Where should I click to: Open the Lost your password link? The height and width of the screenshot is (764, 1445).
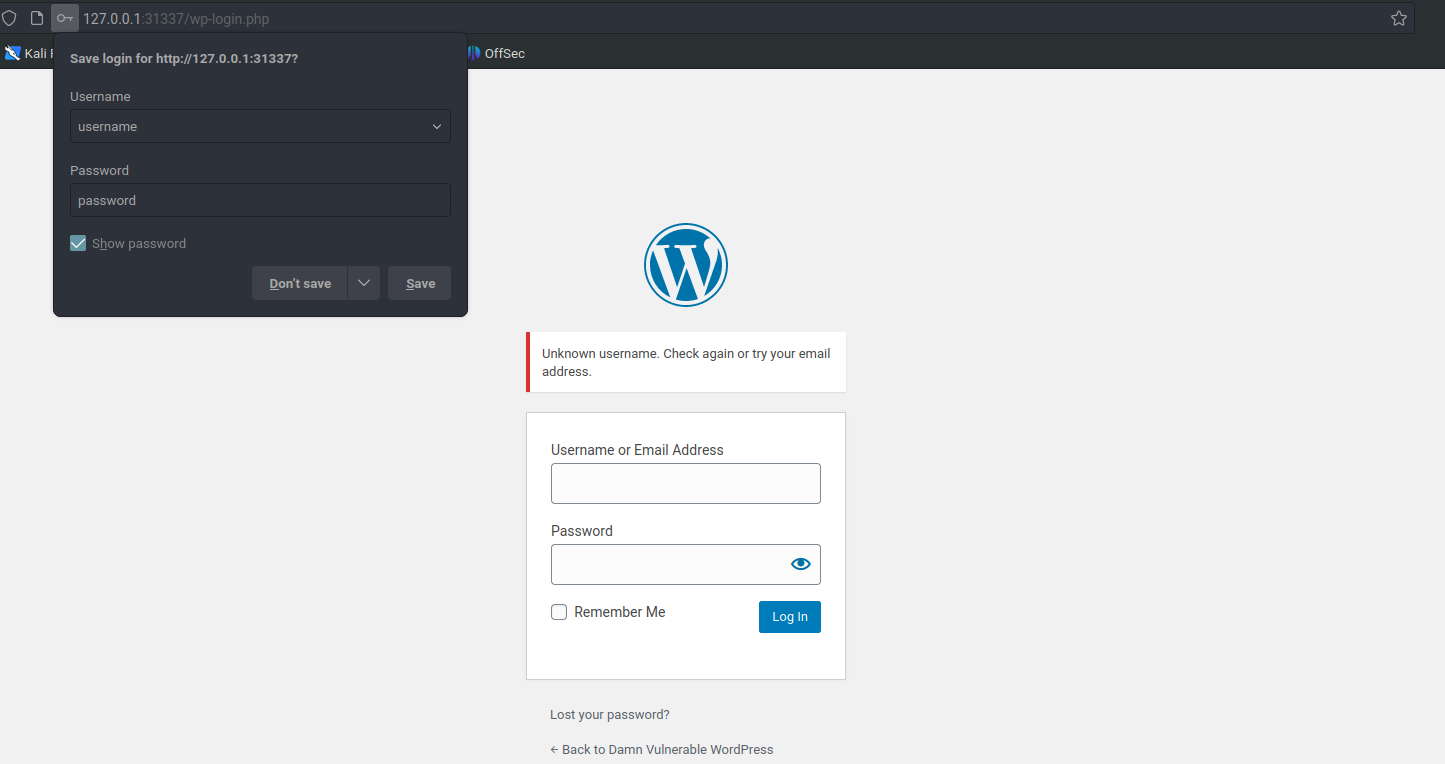coord(609,714)
